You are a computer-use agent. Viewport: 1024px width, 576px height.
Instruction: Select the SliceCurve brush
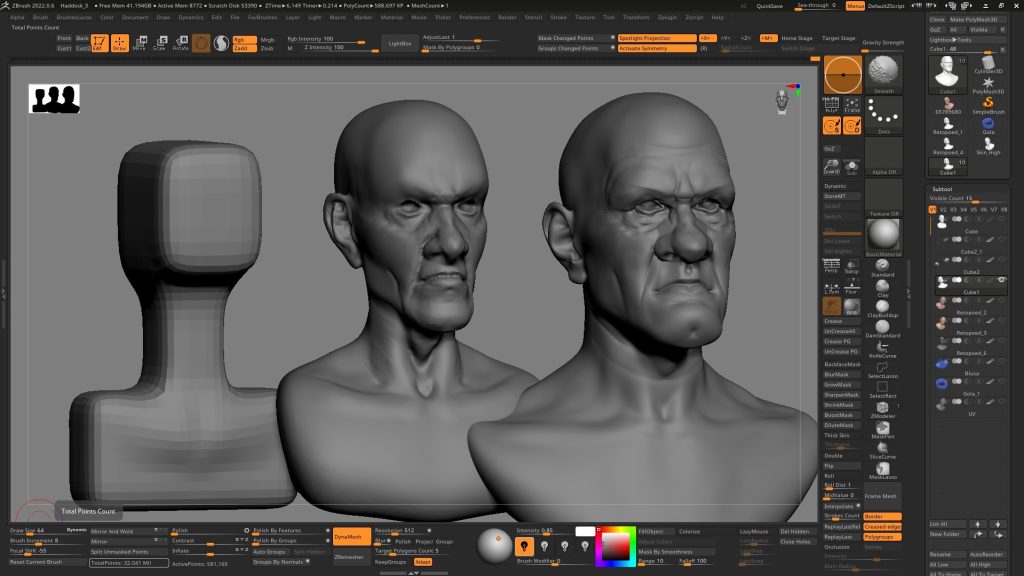coord(882,451)
